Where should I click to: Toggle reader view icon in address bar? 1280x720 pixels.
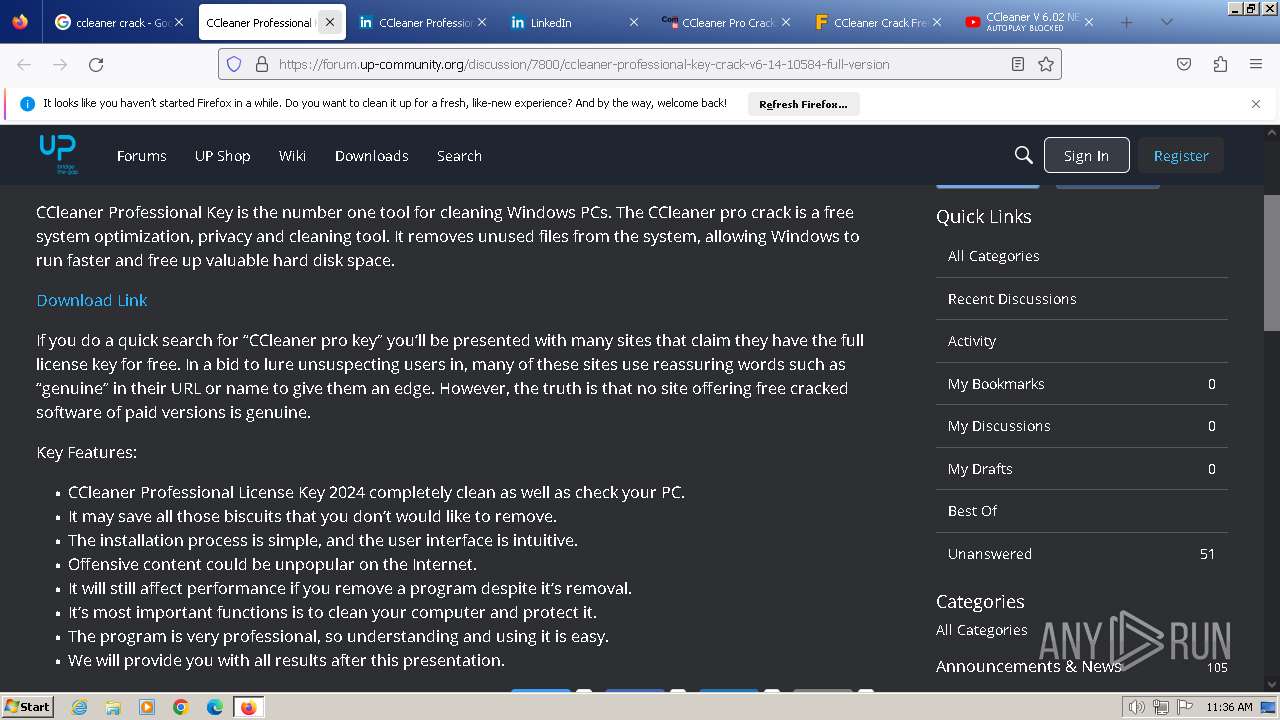[x=1018, y=64]
